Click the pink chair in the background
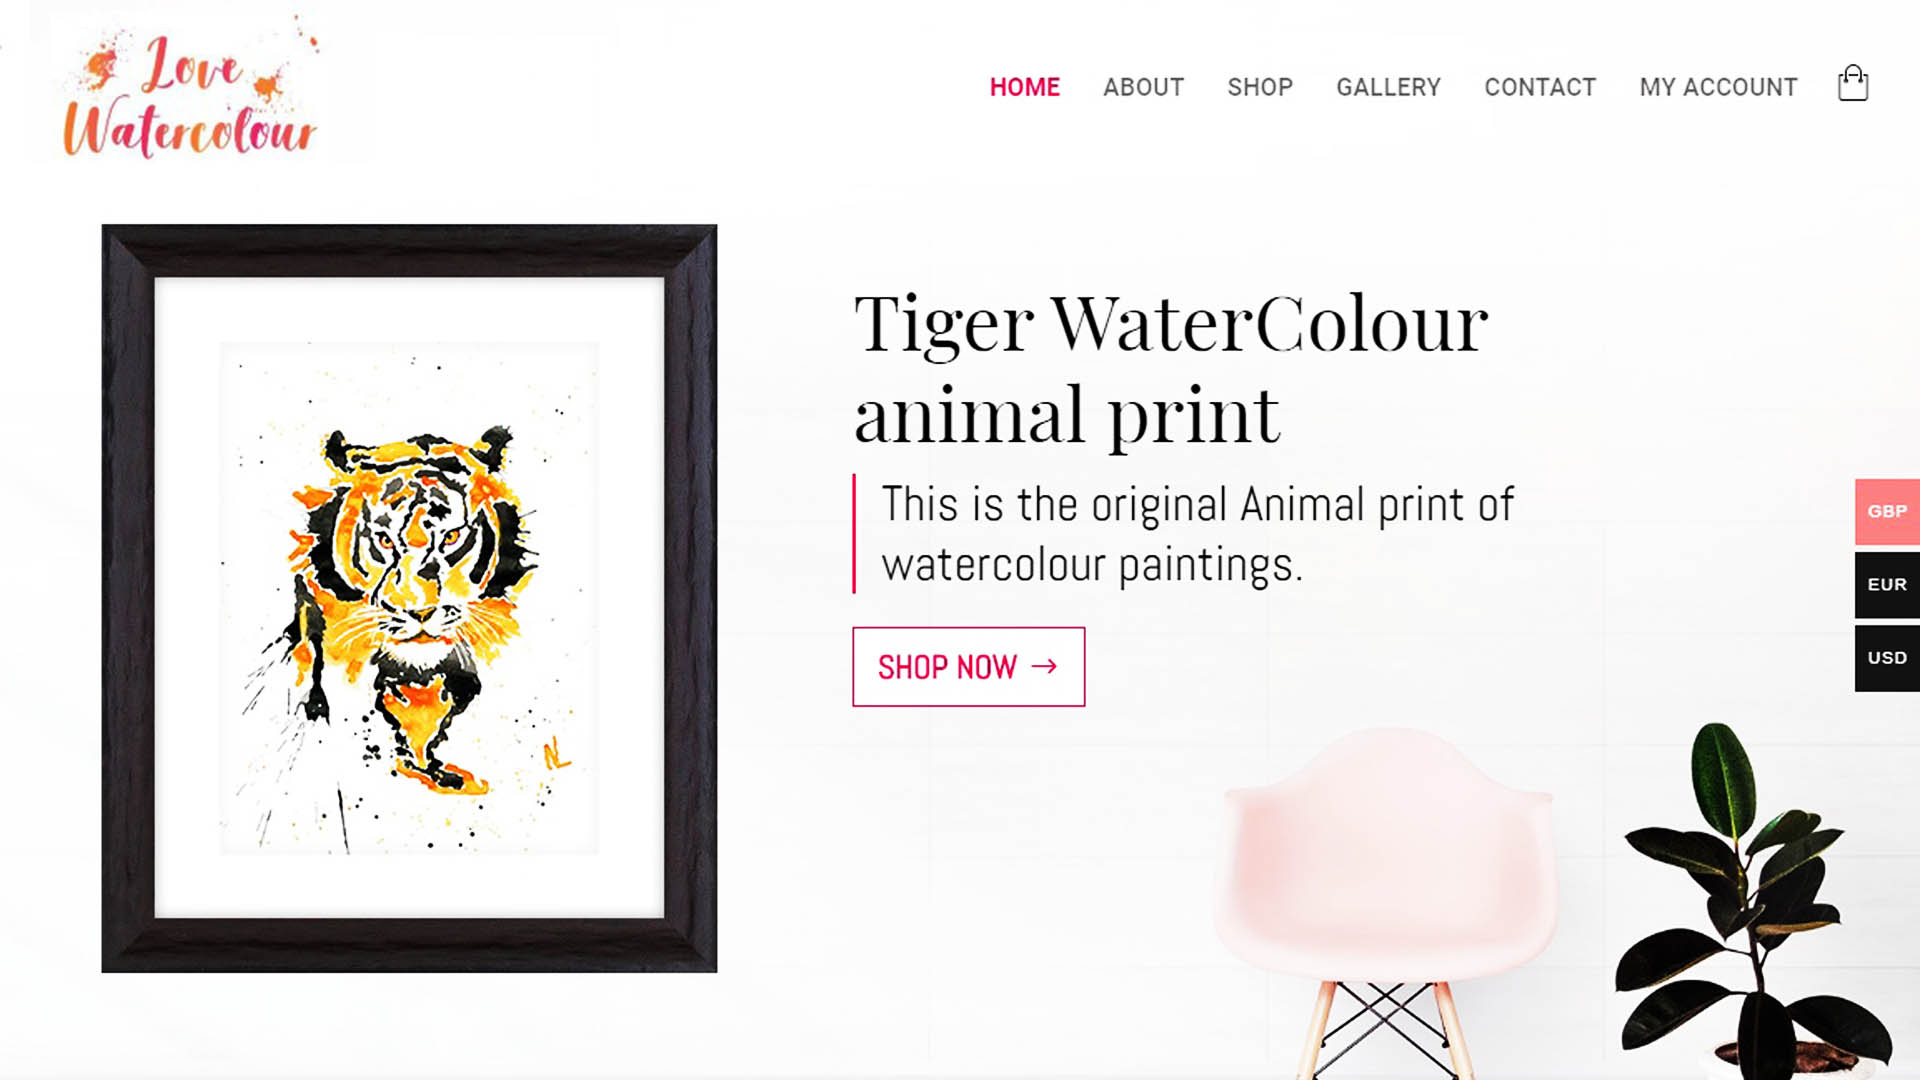This screenshot has width=1920, height=1080. point(1387,900)
